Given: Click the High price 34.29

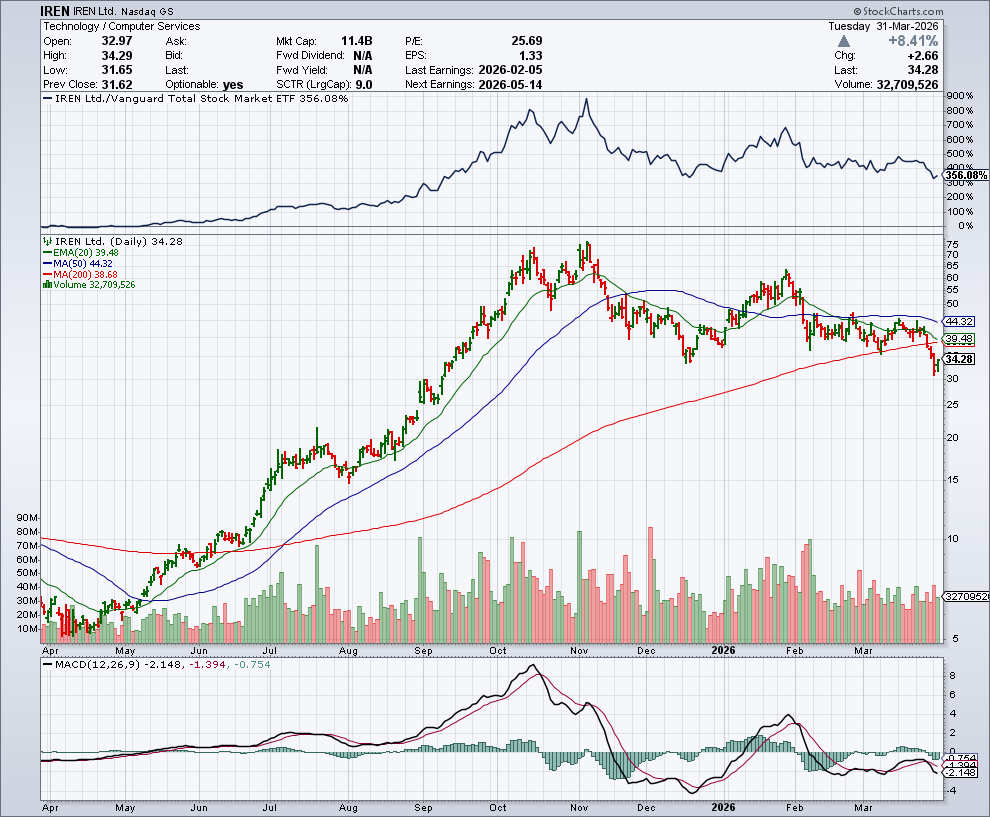Looking at the screenshot, I should pos(117,56).
